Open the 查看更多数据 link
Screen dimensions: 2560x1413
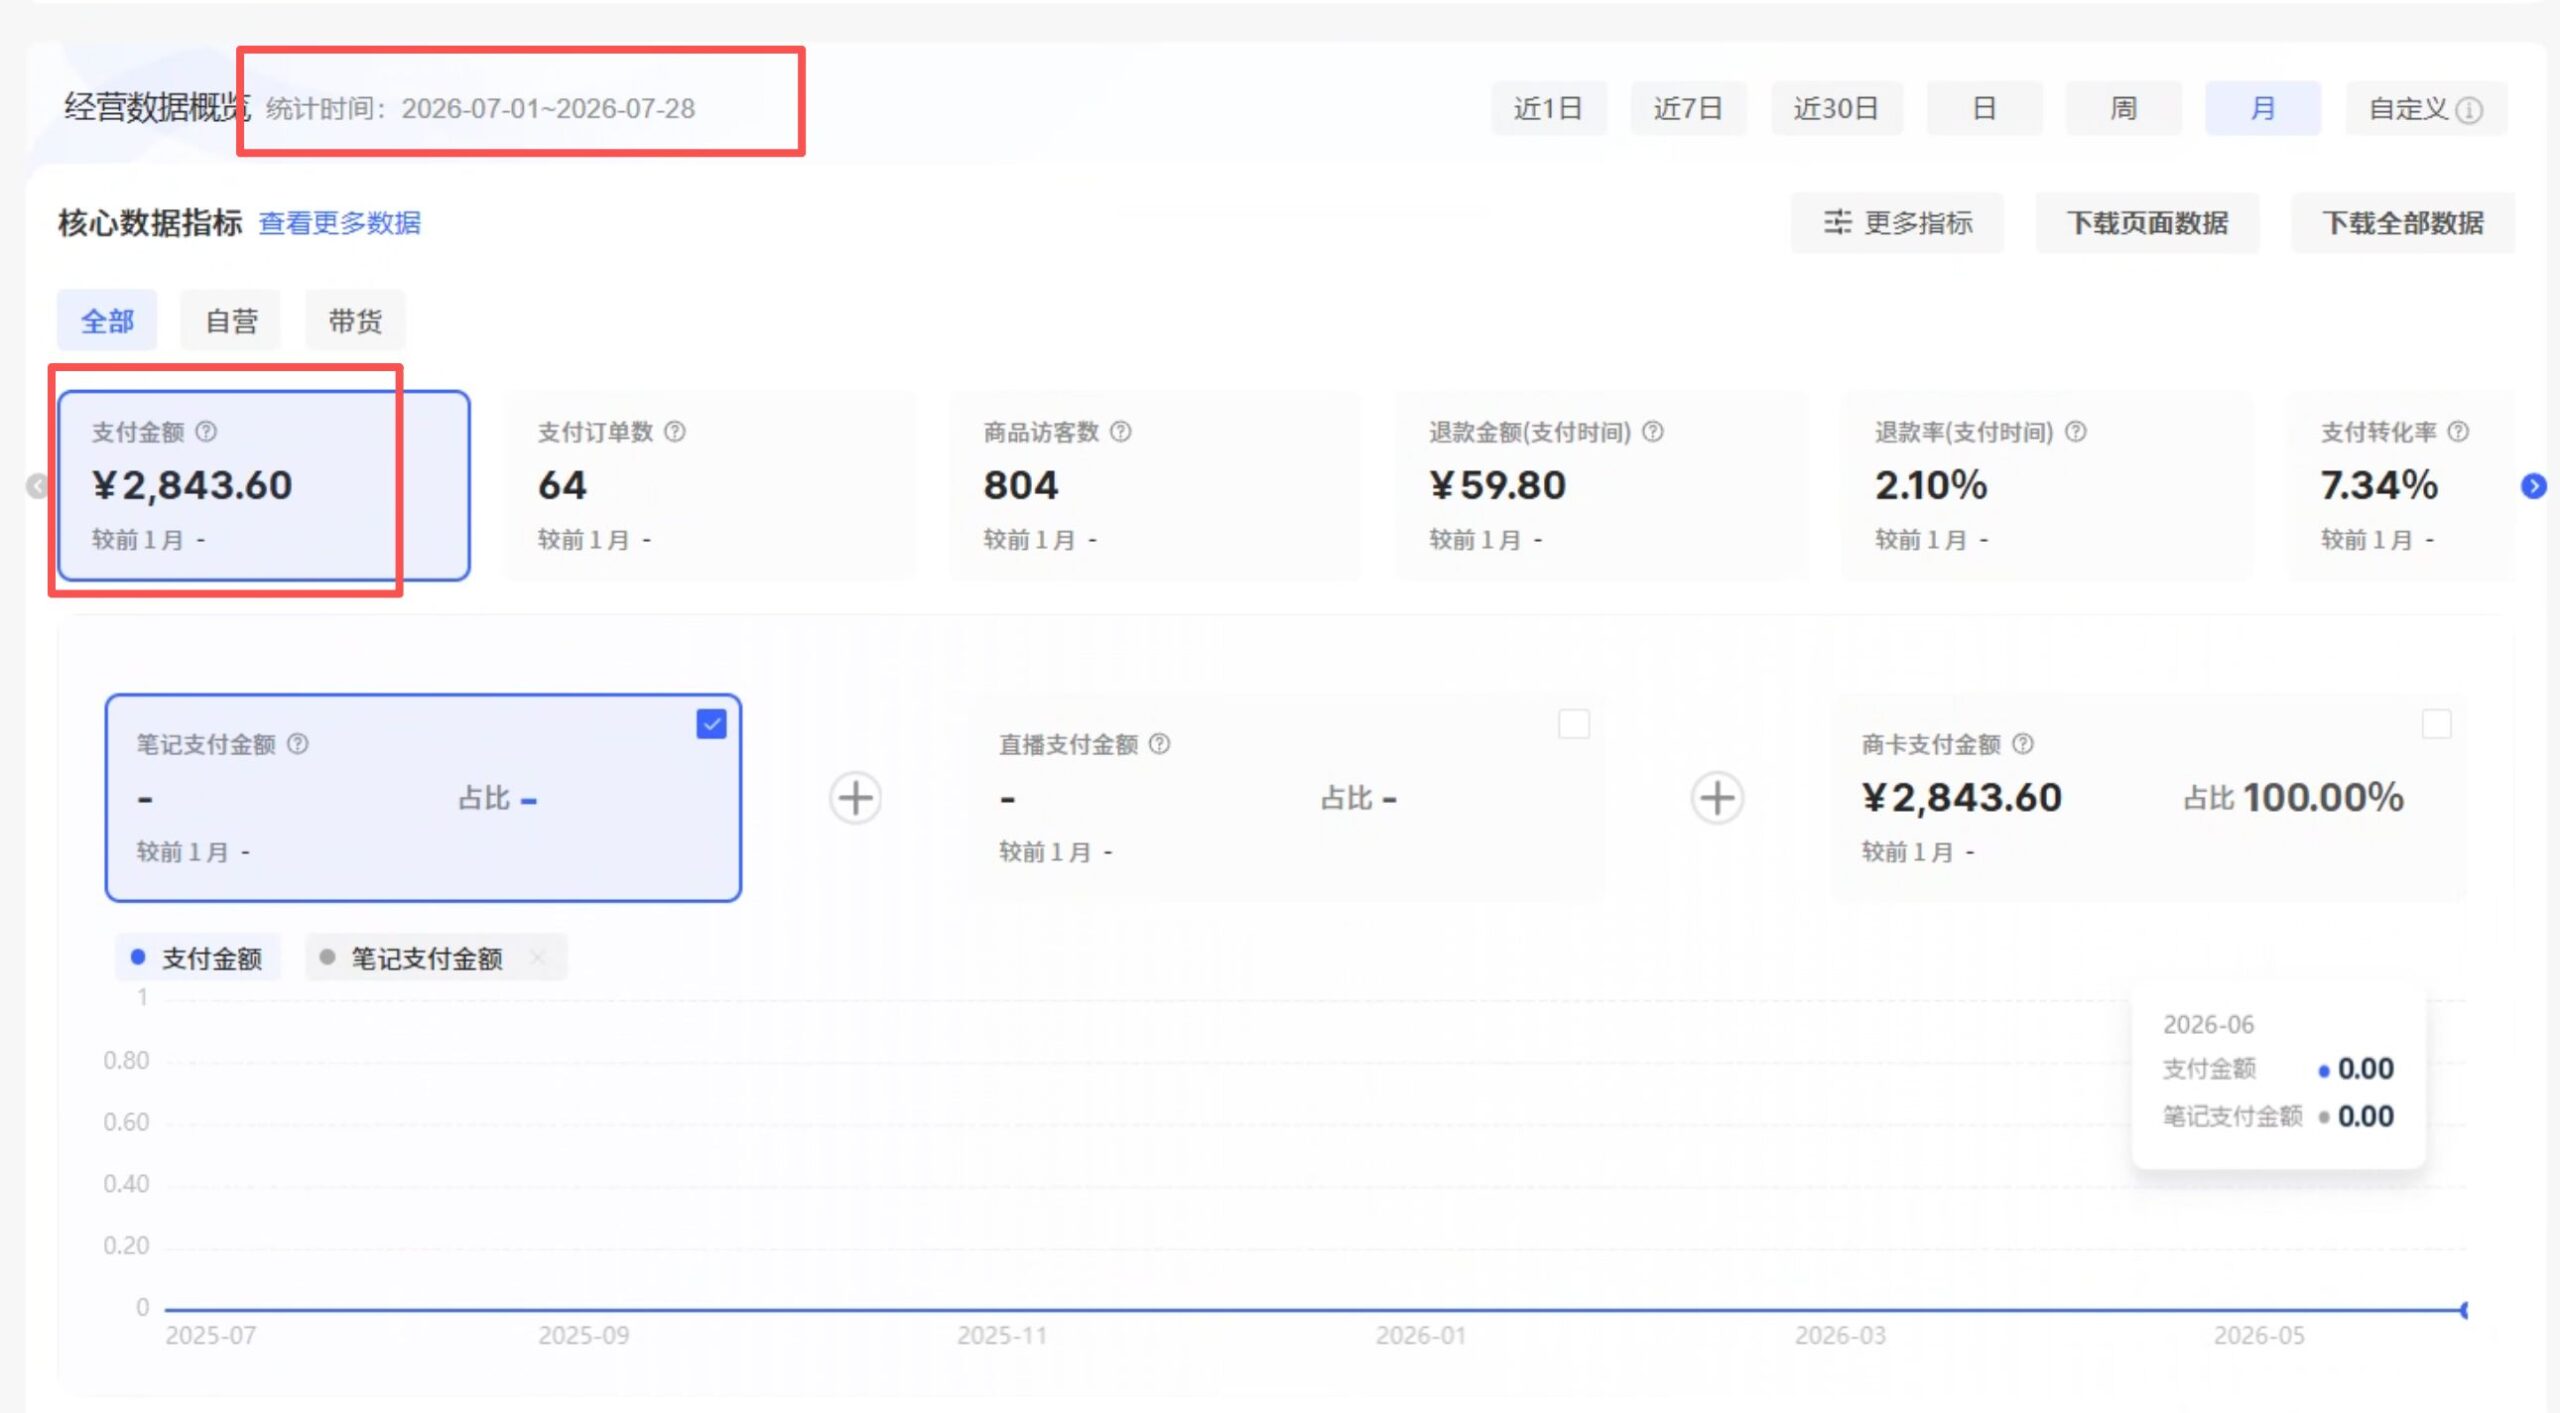coord(340,223)
